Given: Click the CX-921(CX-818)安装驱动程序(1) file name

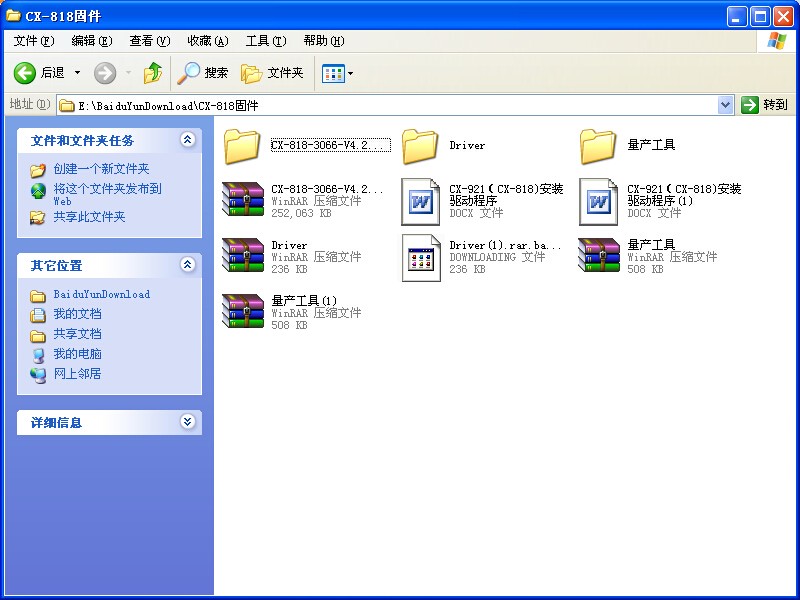Looking at the screenshot, I should click(x=684, y=195).
